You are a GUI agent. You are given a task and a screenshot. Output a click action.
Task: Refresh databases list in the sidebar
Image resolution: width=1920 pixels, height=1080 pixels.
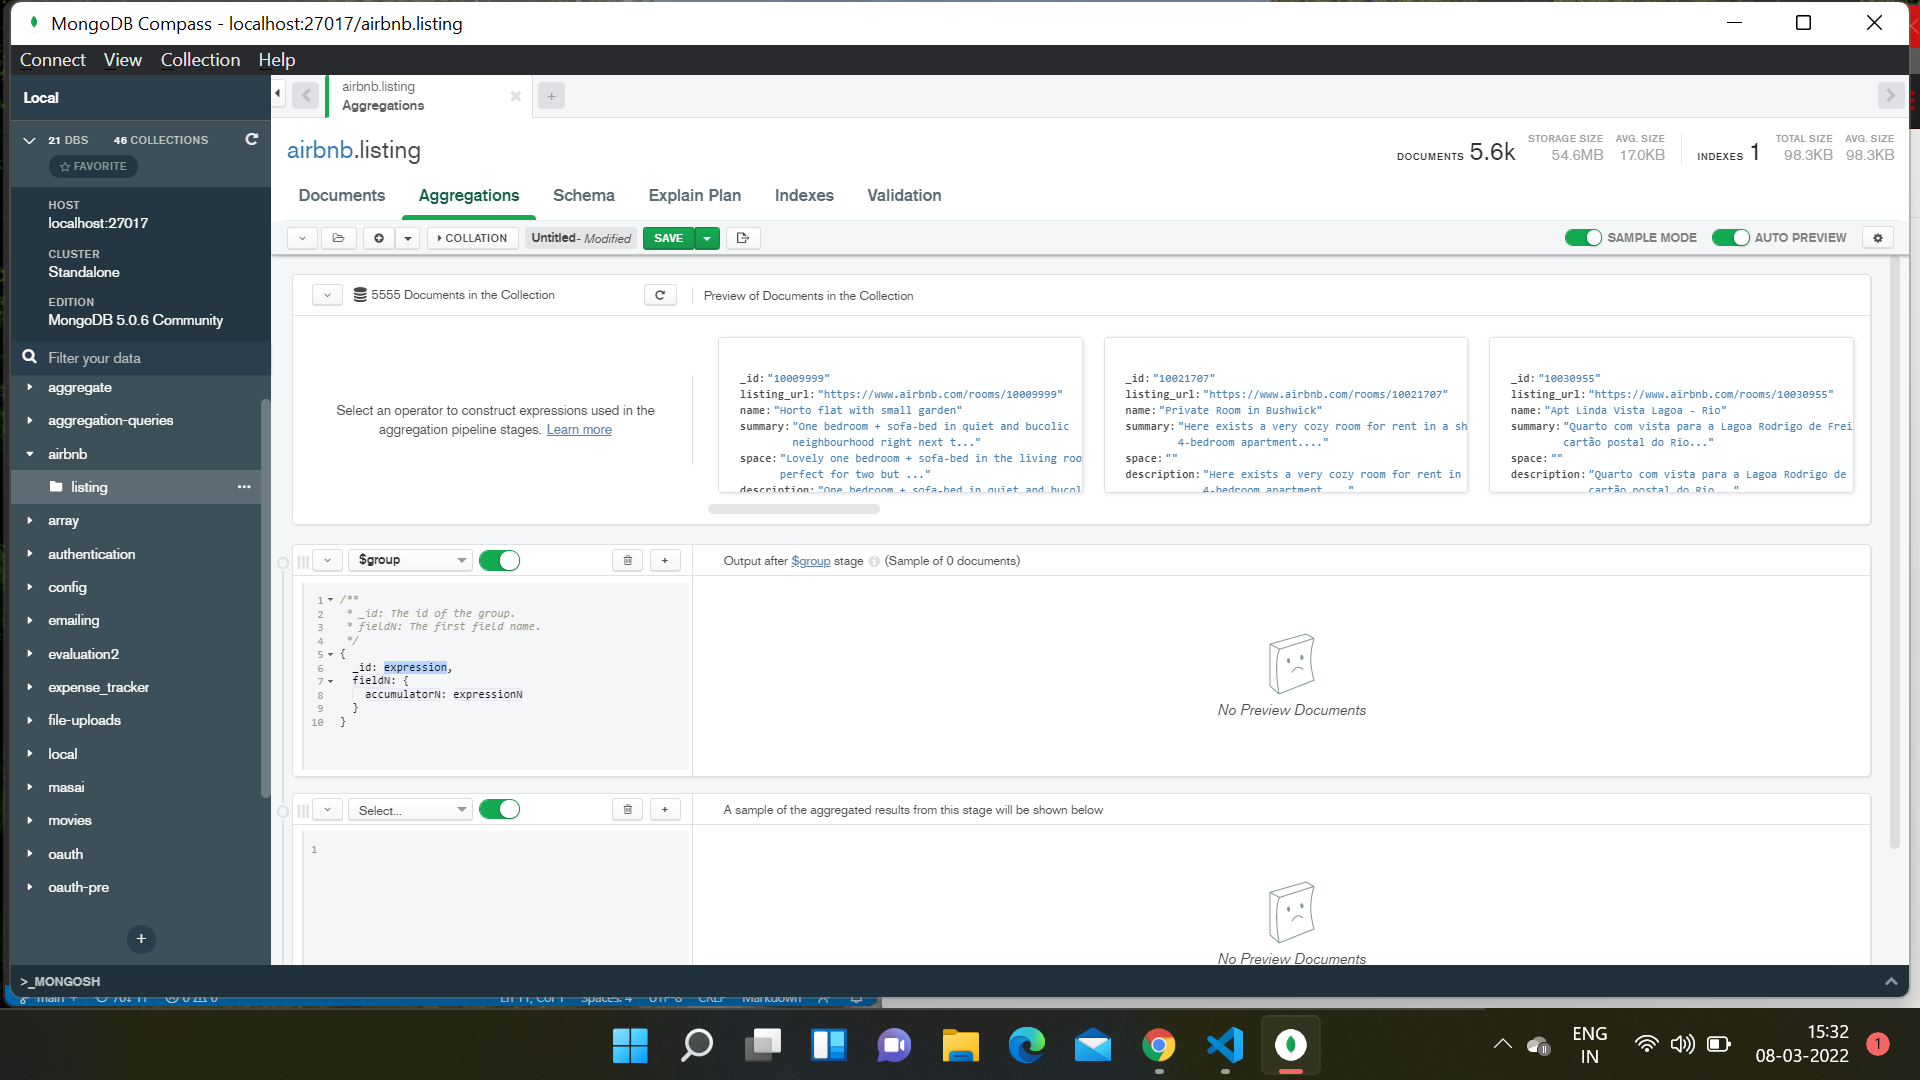(252, 140)
